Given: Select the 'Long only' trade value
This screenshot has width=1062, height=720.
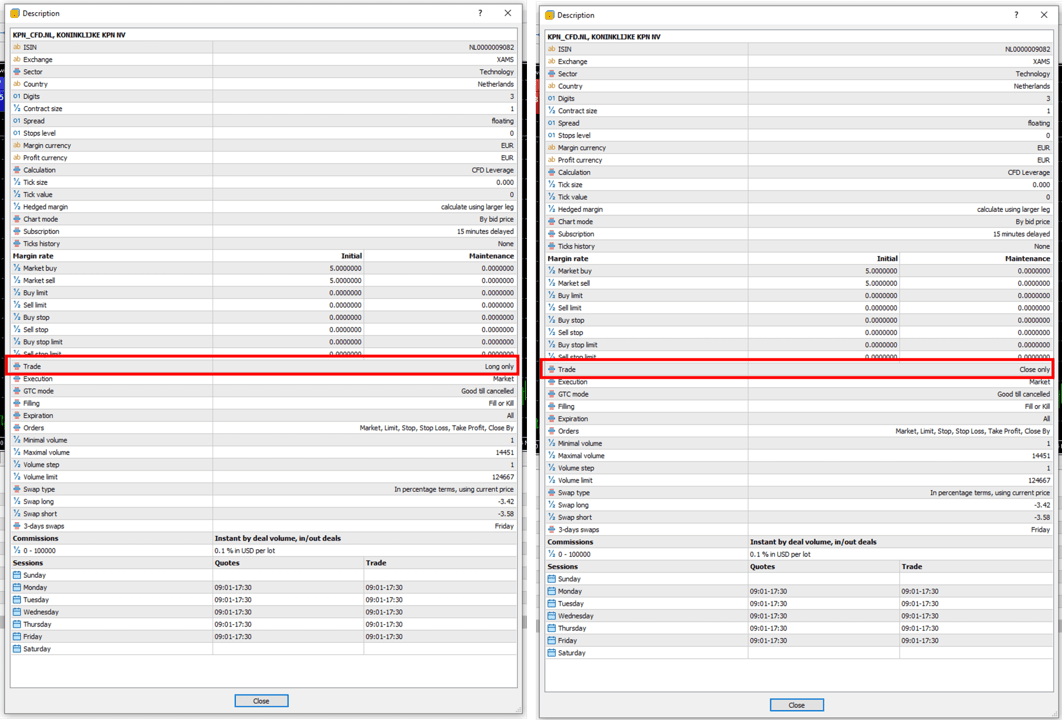Looking at the screenshot, I should (499, 367).
